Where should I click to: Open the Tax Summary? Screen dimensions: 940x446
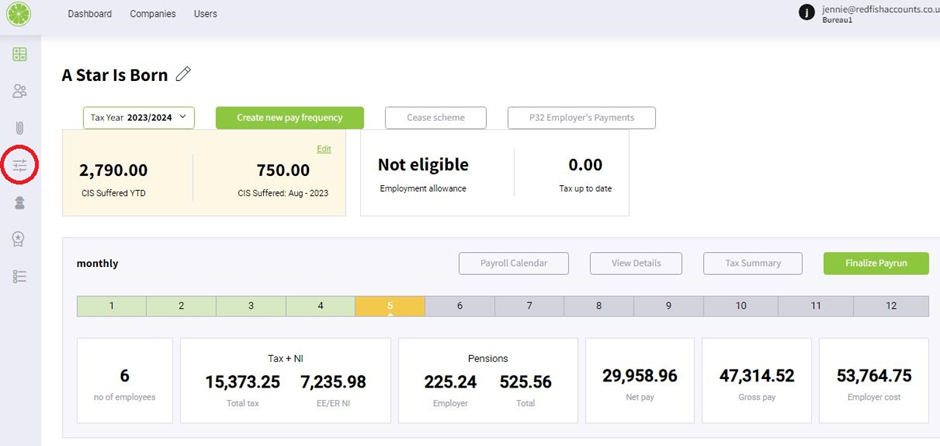tap(753, 263)
